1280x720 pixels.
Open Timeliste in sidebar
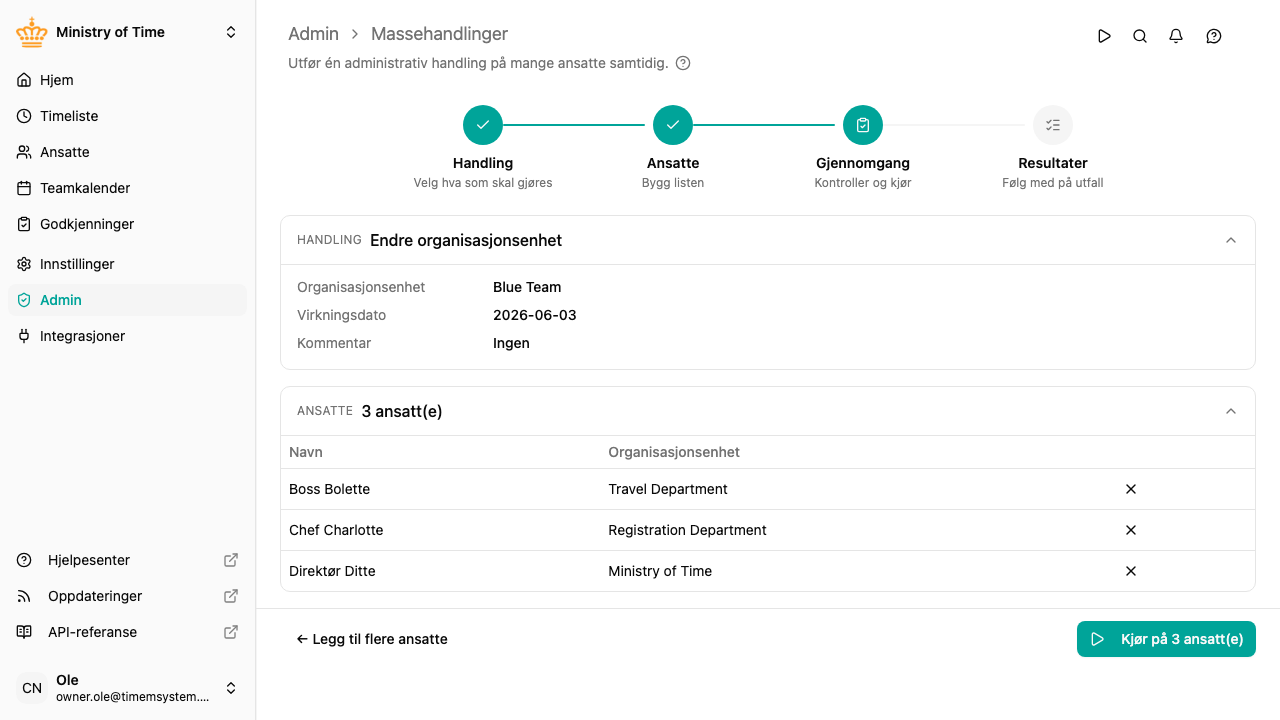pyautogui.click(x=127, y=116)
